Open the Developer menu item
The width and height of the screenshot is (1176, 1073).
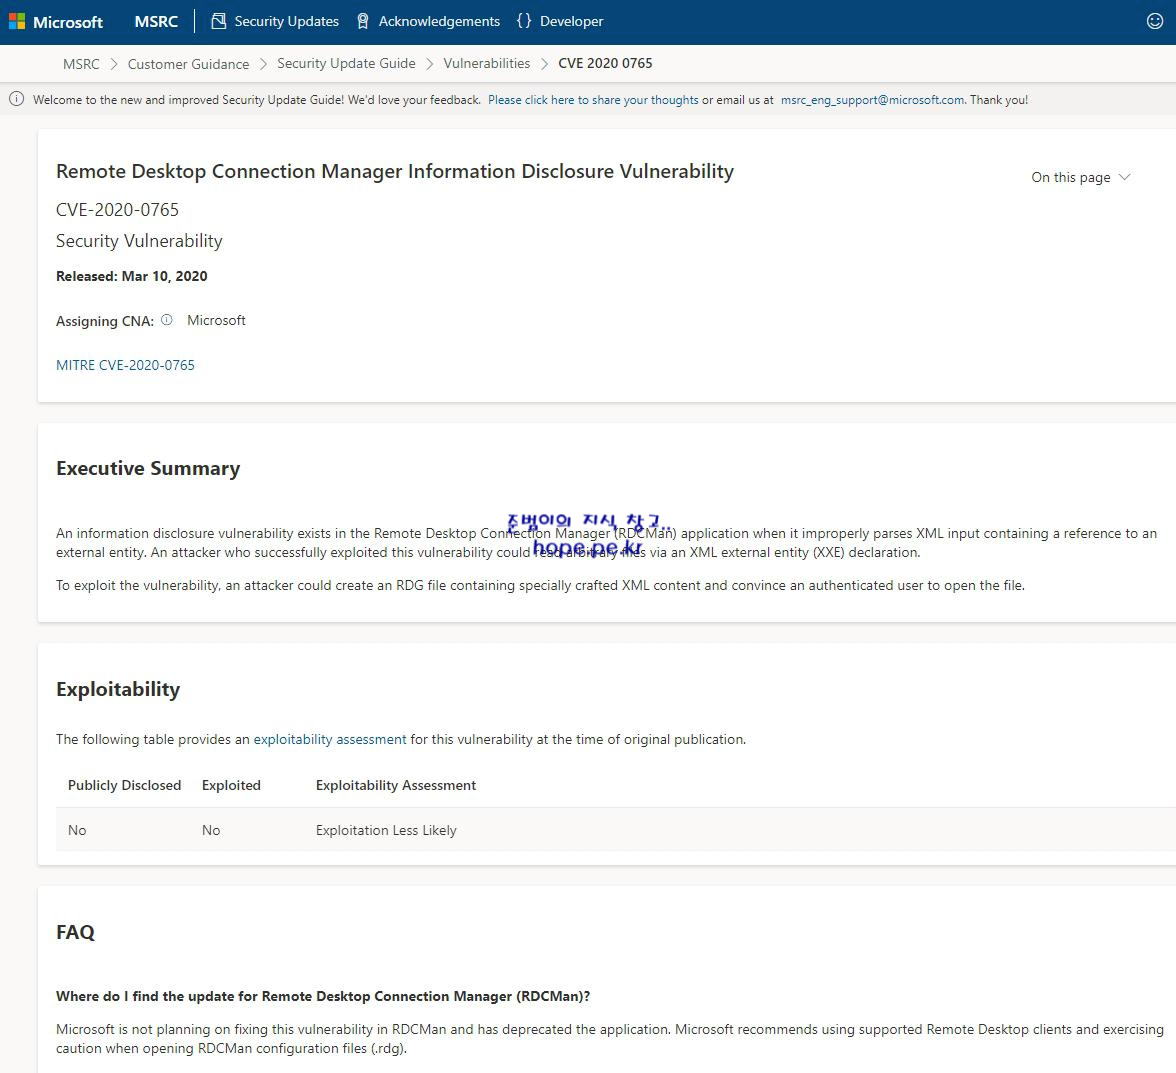point(572,21)
